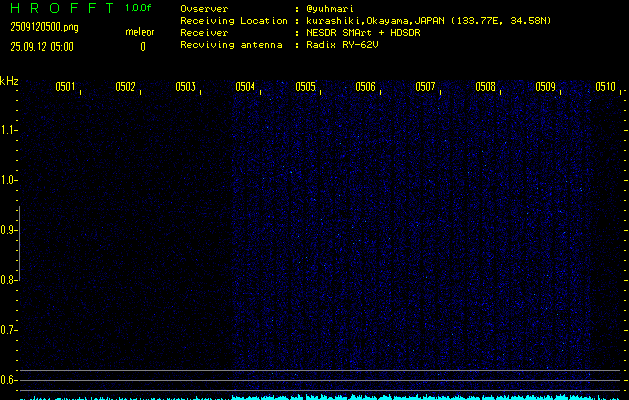The height and width of the screenshot is (400, 629).
Task: Click the kHz axis unit label
Action: pos(9,81)
